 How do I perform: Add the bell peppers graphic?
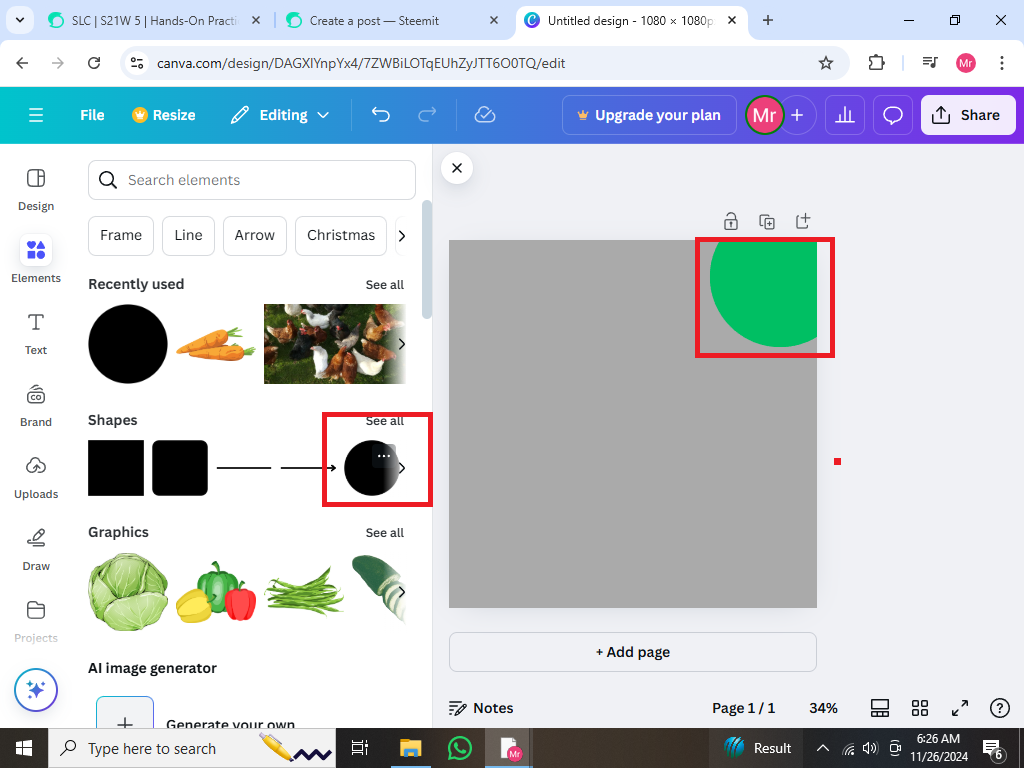(216, 592)
